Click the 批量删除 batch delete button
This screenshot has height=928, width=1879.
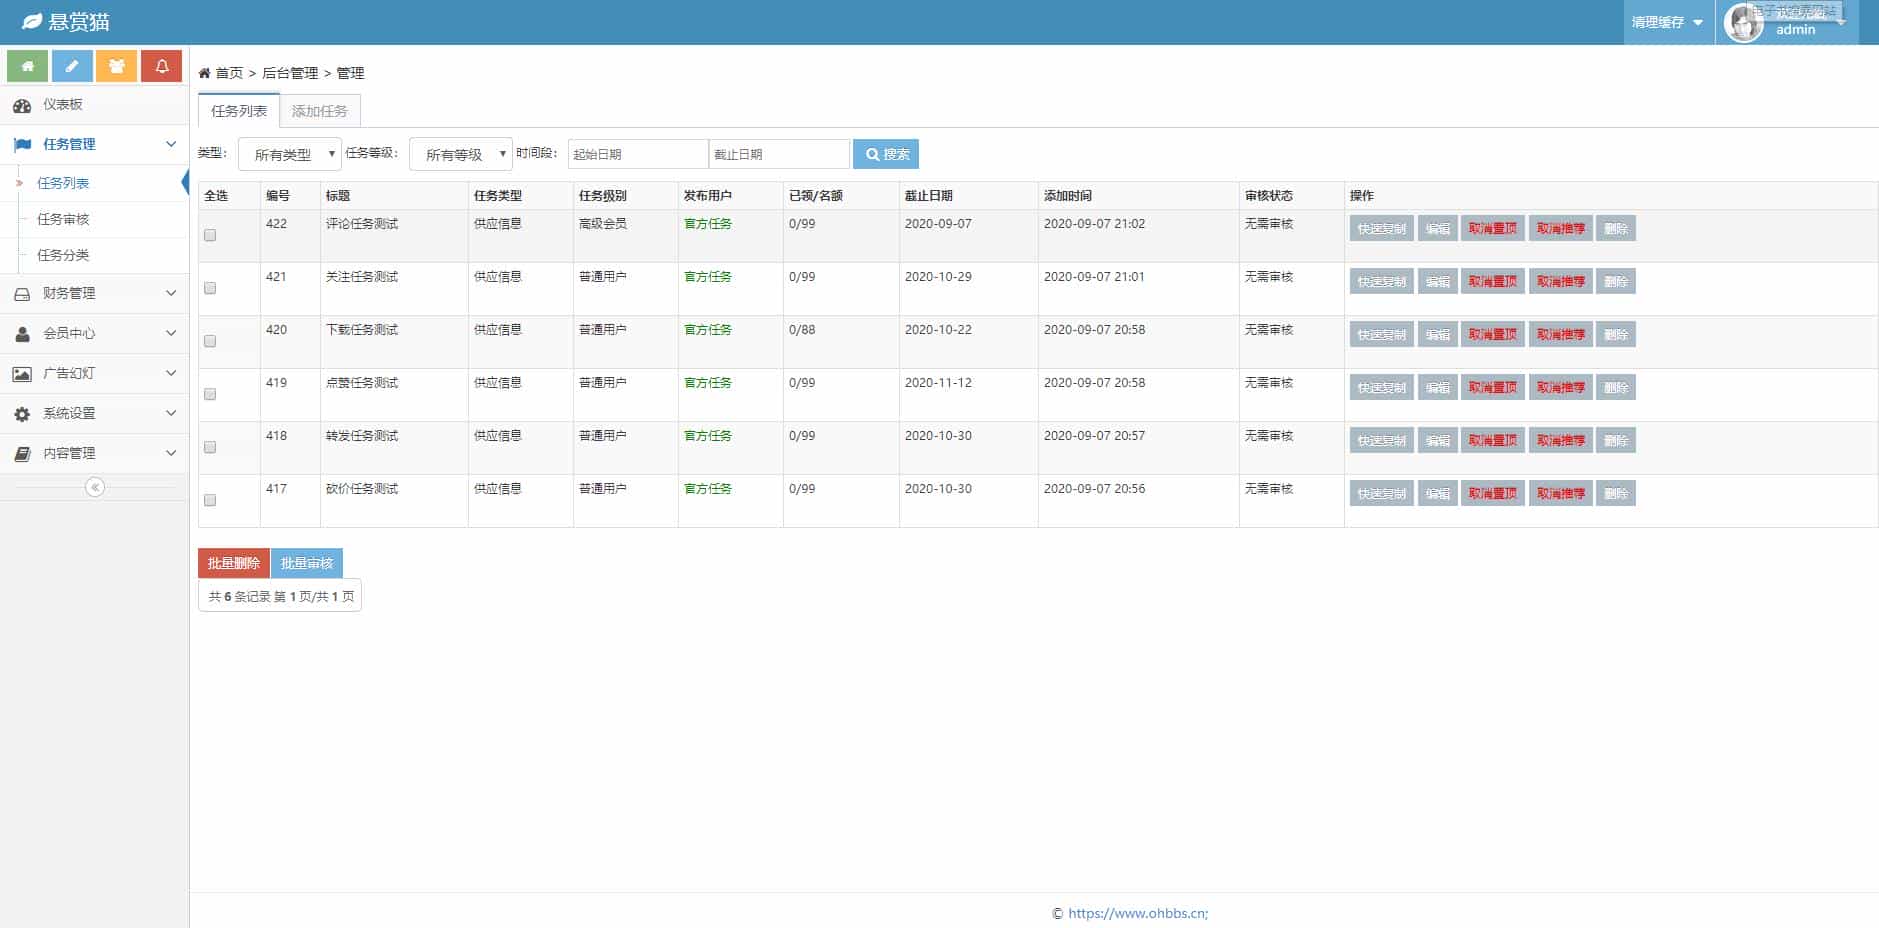[234, 563]
